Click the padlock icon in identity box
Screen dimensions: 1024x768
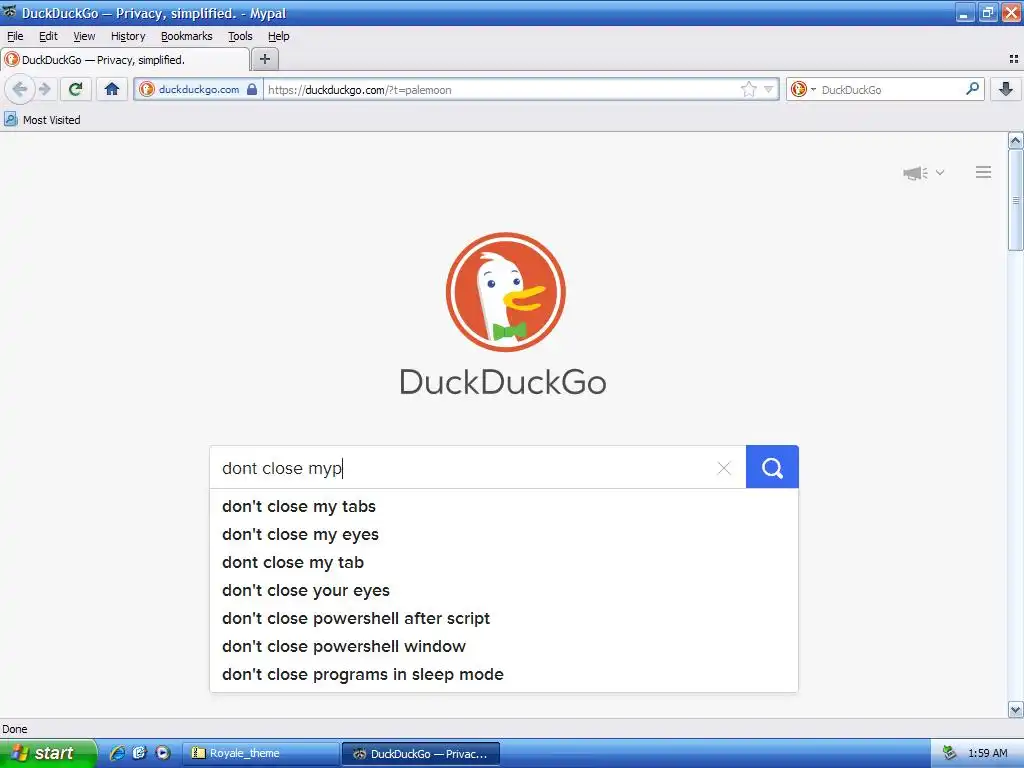(252, 89)
